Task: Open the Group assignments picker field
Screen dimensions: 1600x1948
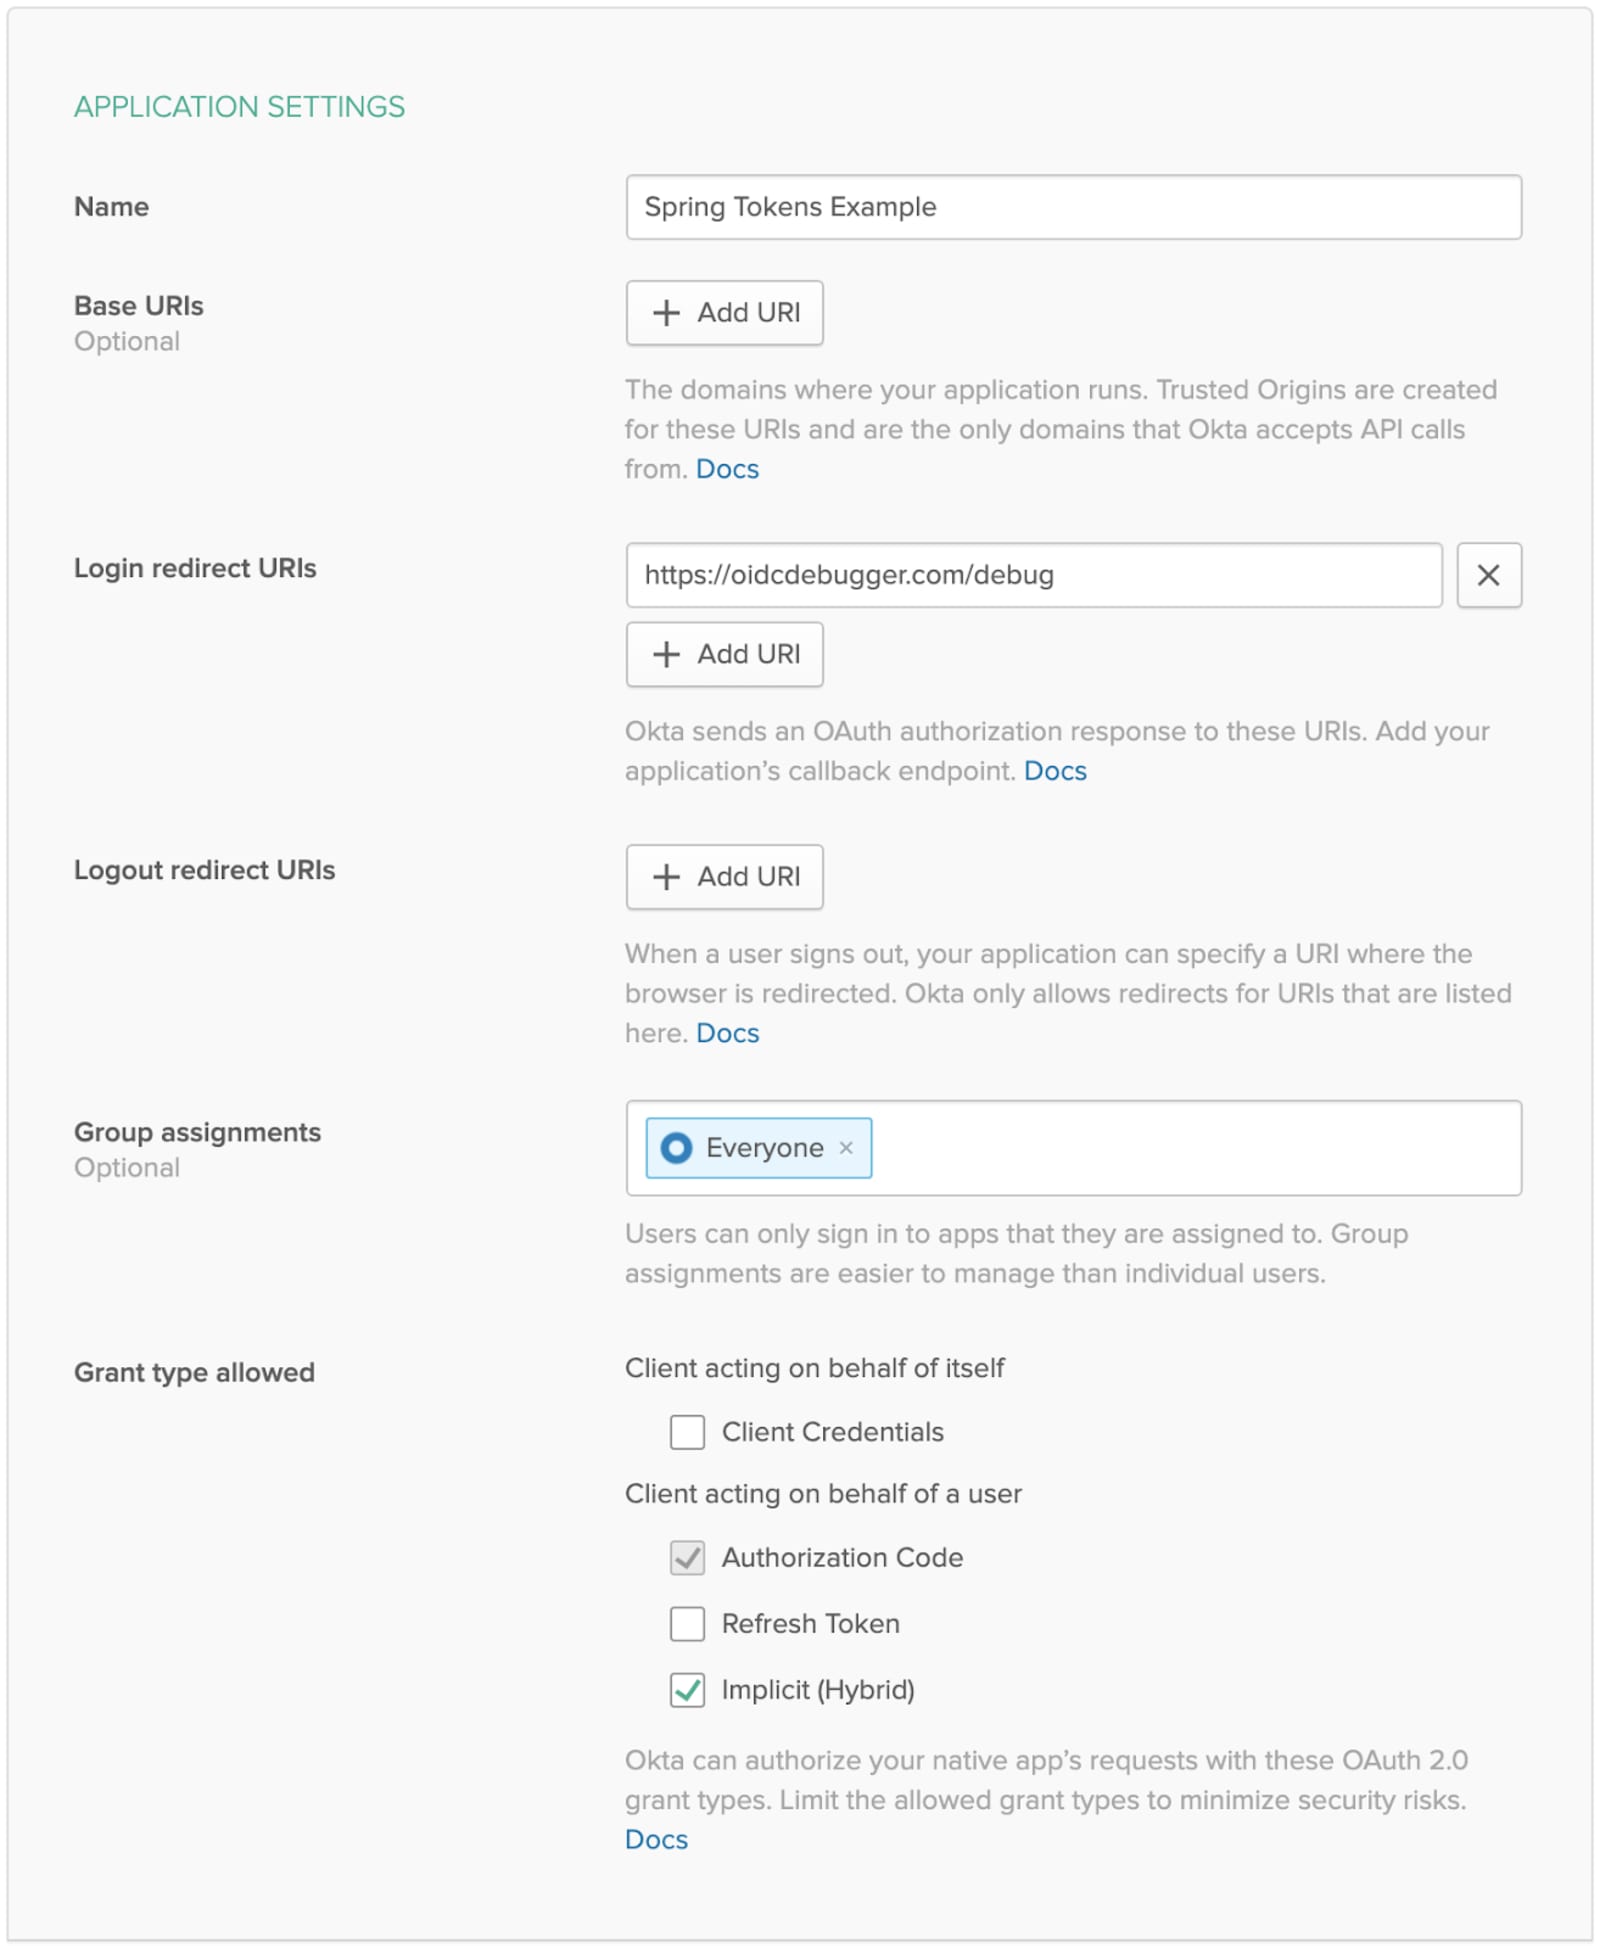Action: point(1200,1148)
